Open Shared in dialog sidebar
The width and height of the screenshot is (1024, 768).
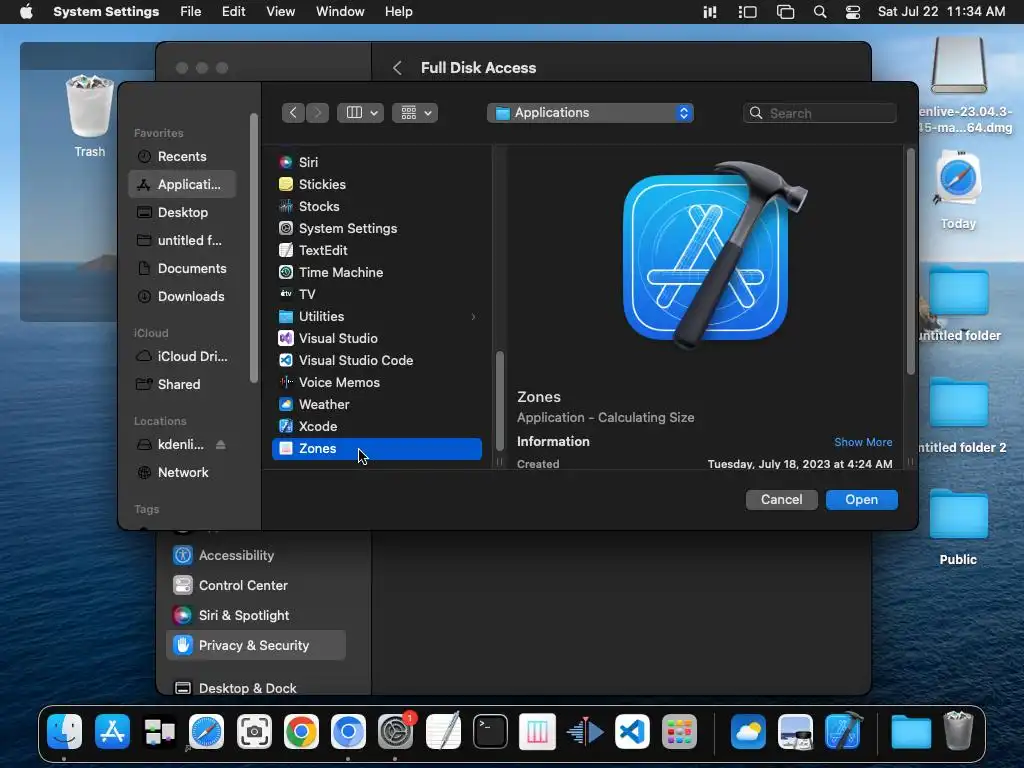point(182,385)
